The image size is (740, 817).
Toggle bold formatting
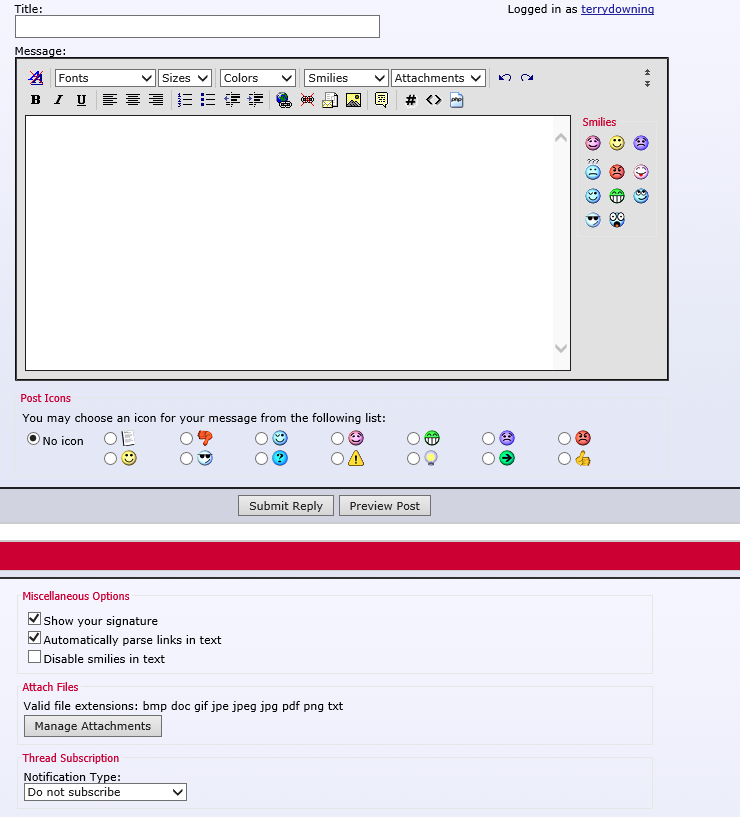(35, 100)
